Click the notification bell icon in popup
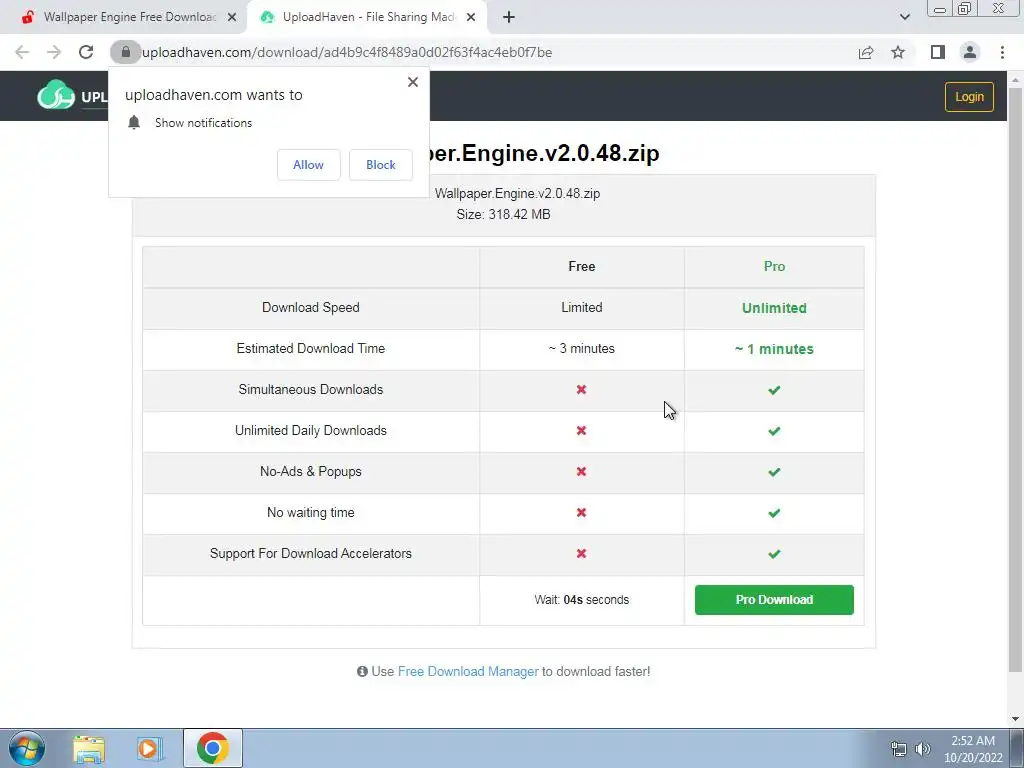The image size is (1024, 768). [x=134, y=123]
